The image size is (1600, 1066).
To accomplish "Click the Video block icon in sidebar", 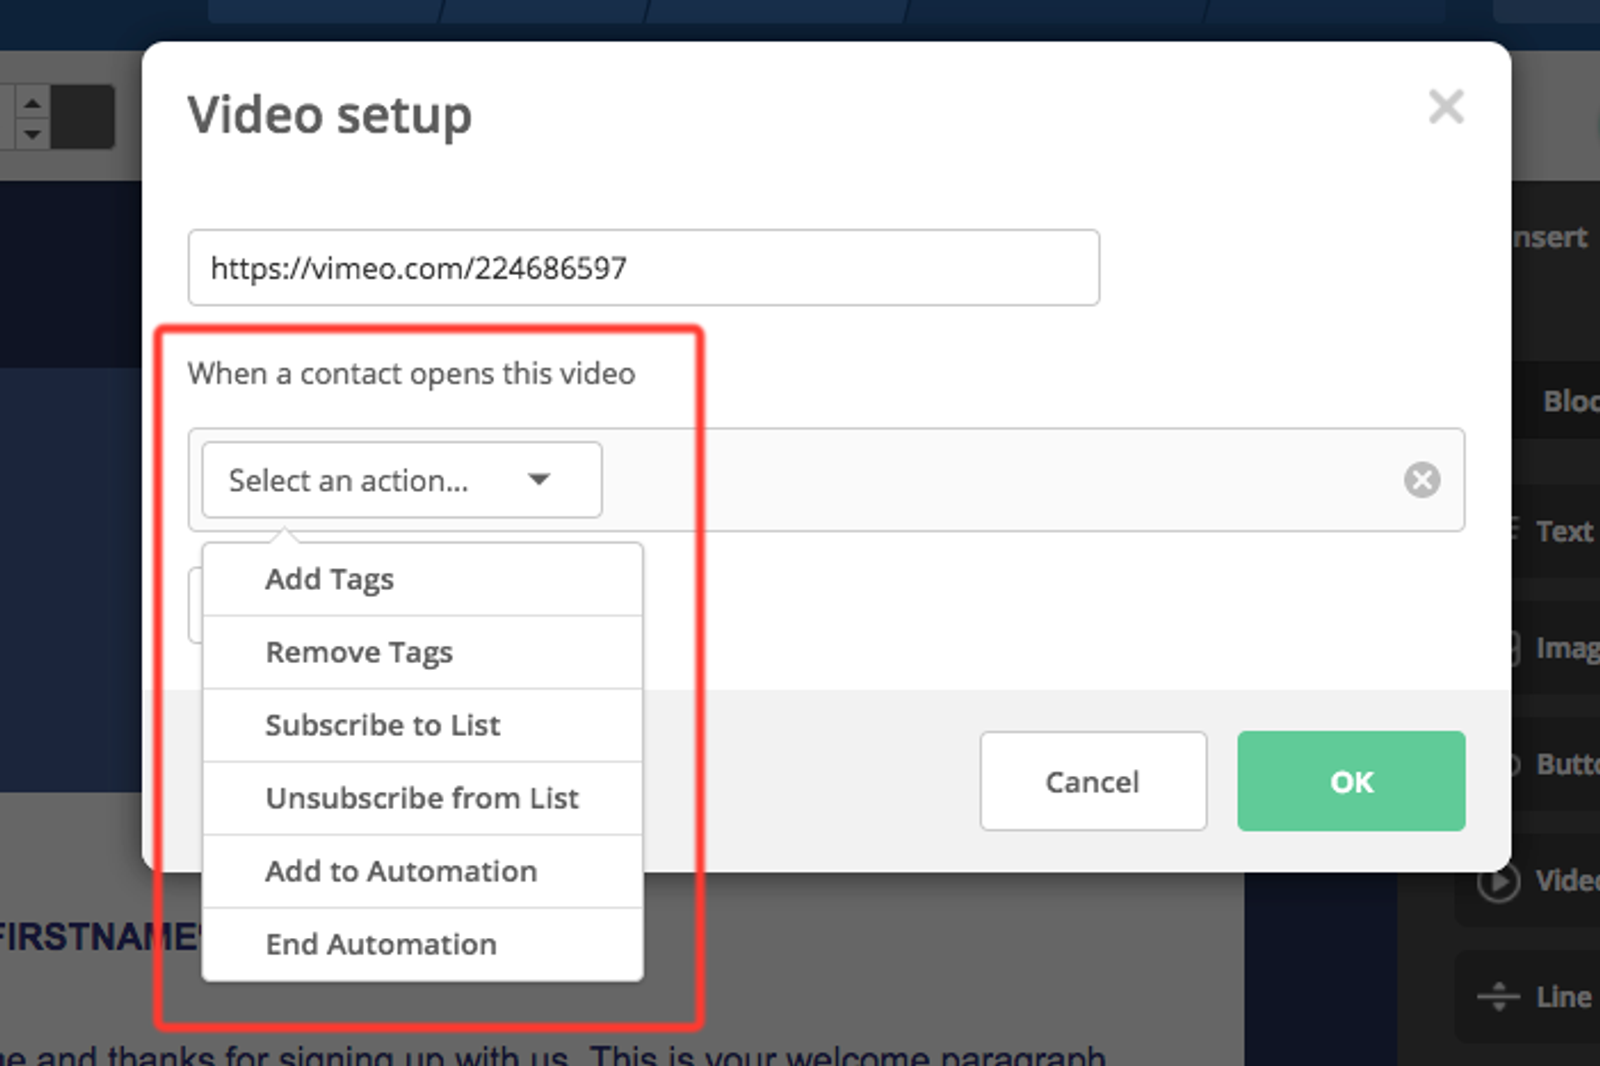I will tap(1499, 882).
